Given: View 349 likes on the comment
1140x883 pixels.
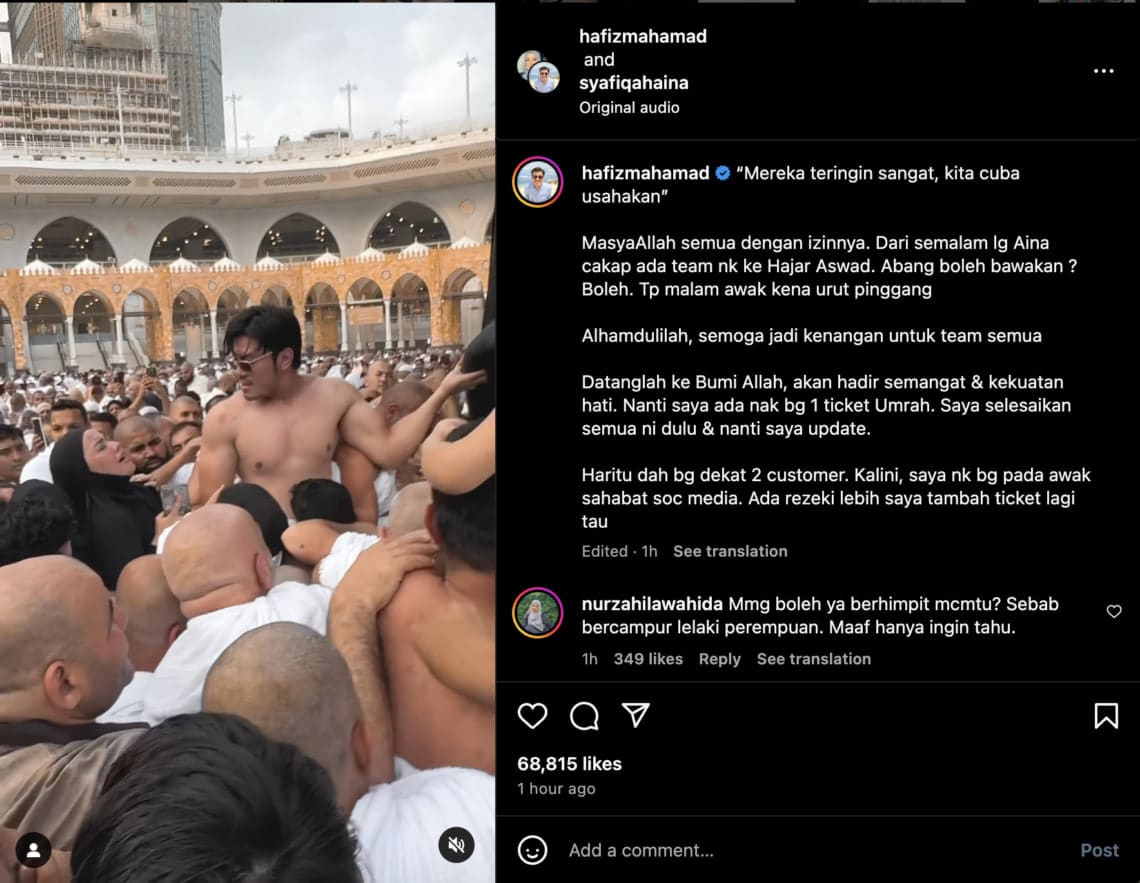Looking at the screenshot, I should pos(648,658).
